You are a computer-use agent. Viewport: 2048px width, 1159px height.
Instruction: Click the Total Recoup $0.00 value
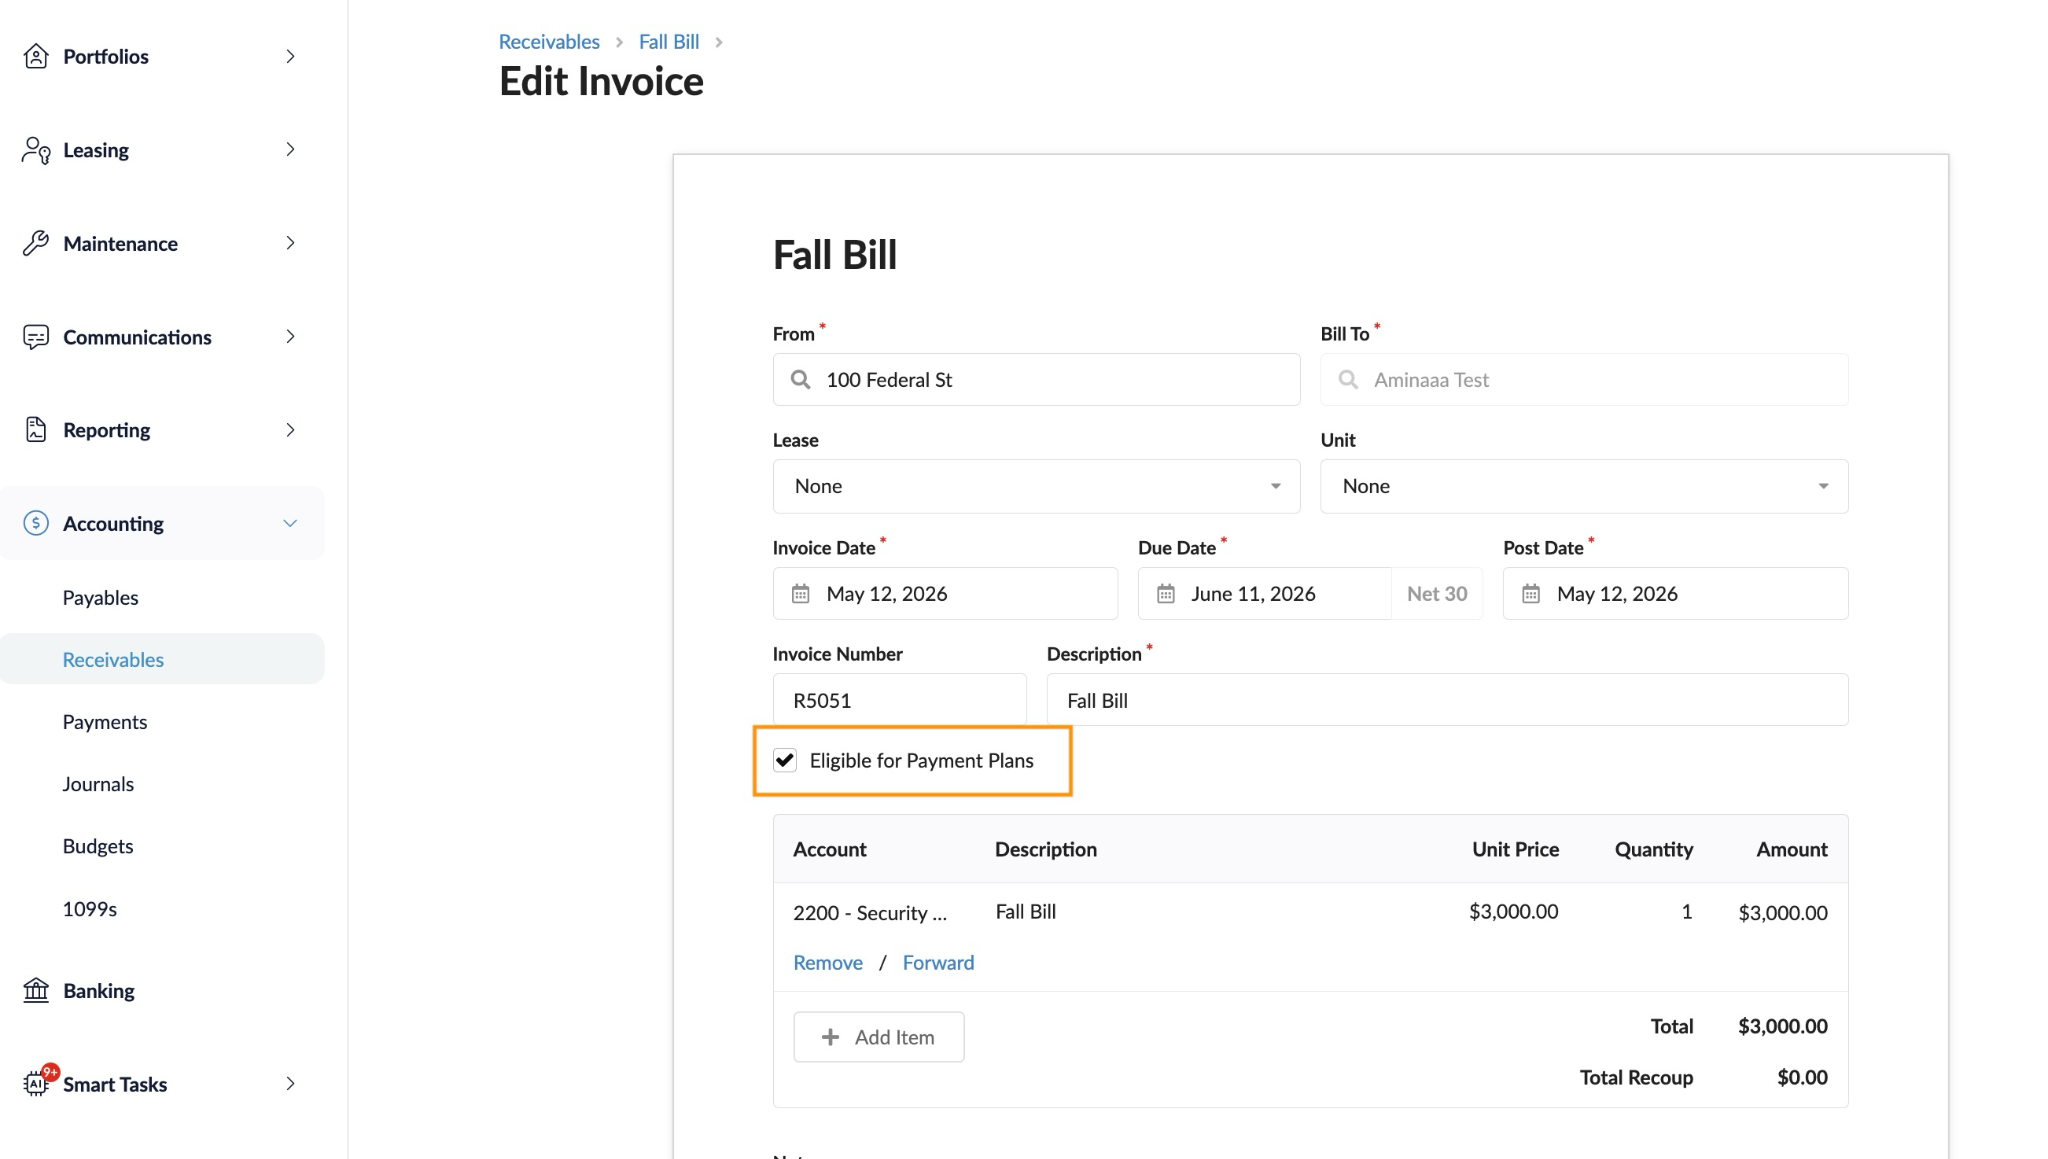[1802, 1077]
